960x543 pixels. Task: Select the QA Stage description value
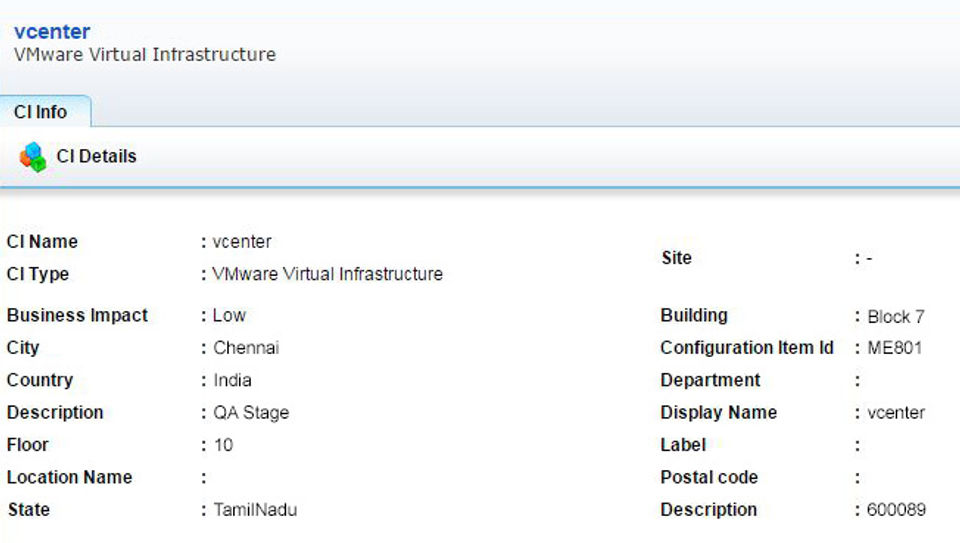251,413
